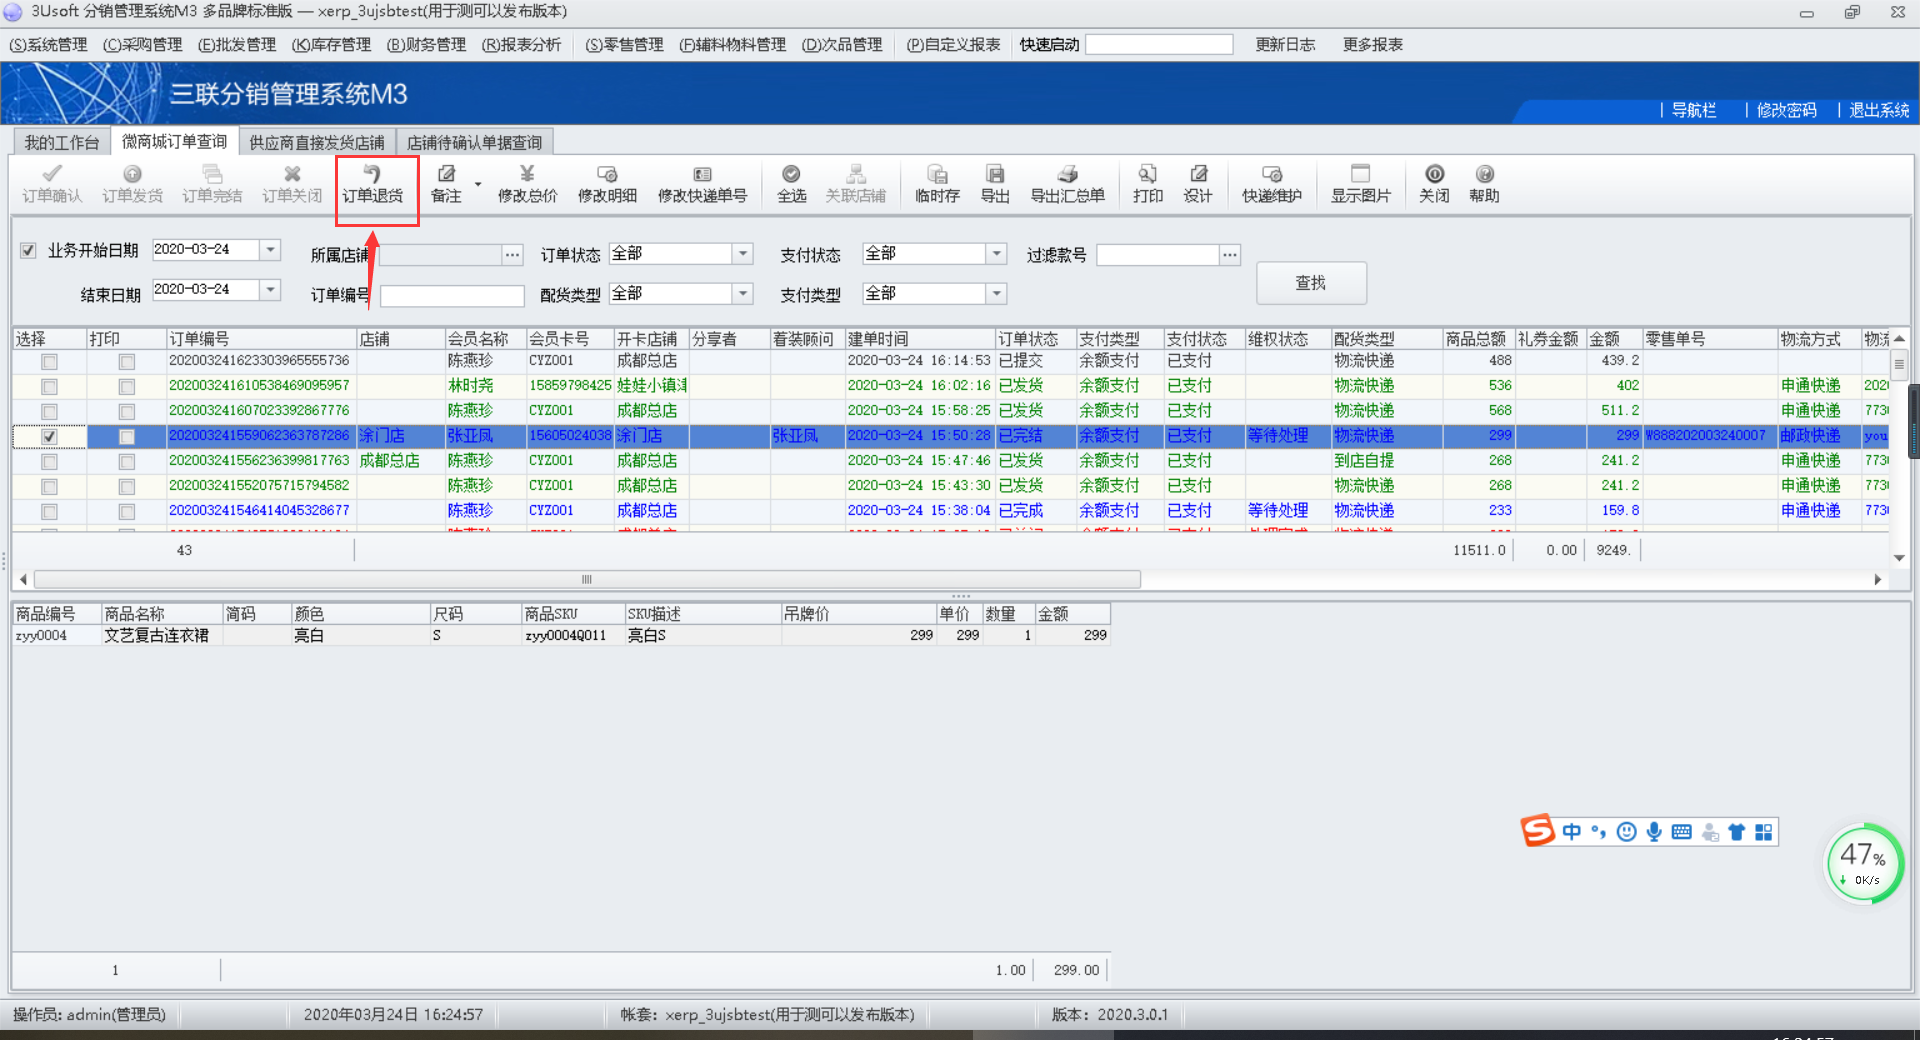Start an order return with 订单退货
The height and width of the screenshot is (1040, 1920).
pyautogui.click(x=373, y=184)
